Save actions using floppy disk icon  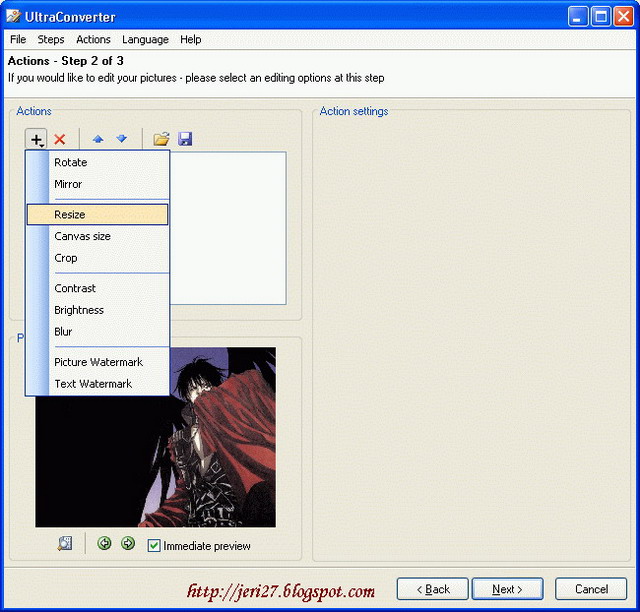click(185, 139)
